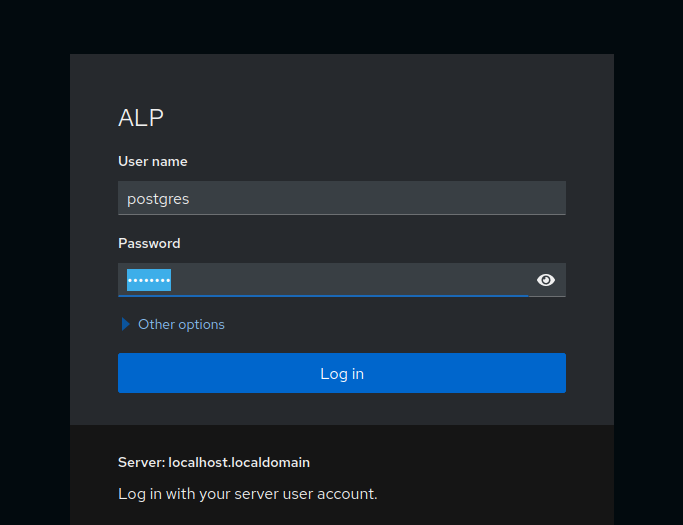Click the 'Log in with your server user account' message
683x525 pixels.
pyautogui.click(x=247, y=494)
